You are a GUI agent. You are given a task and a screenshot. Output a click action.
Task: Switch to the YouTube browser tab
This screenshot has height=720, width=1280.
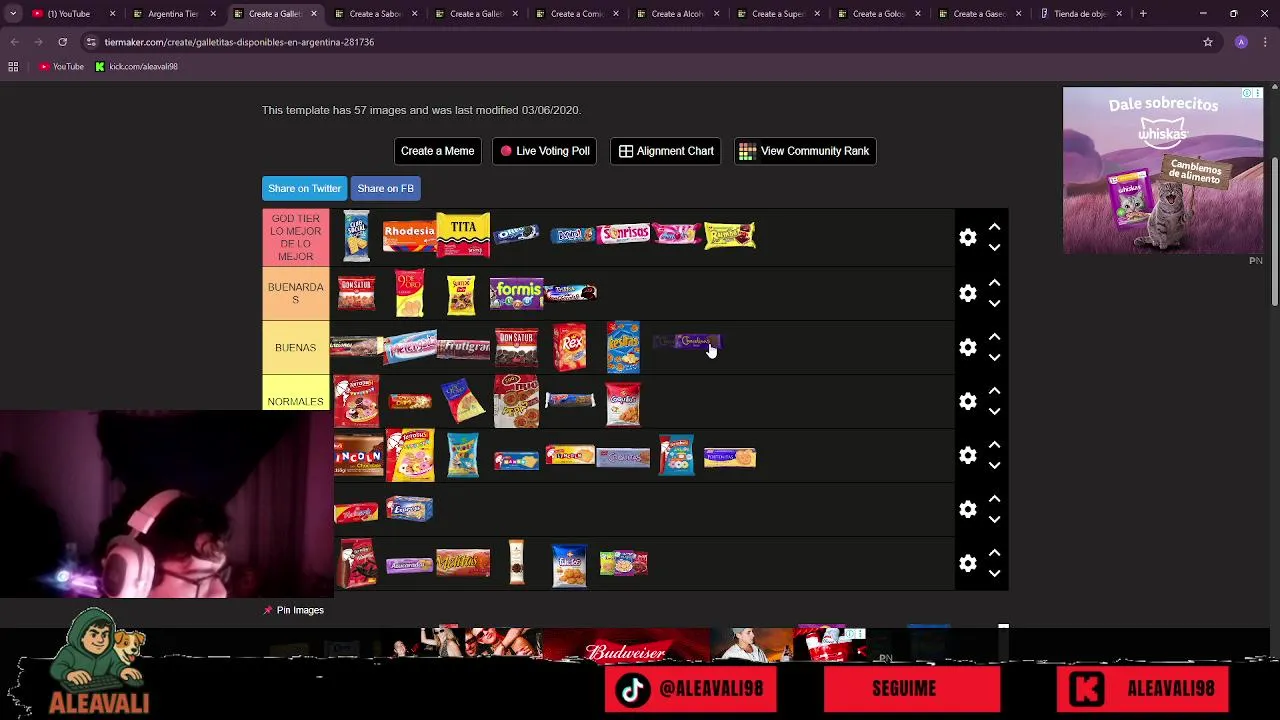click(70, 14)
